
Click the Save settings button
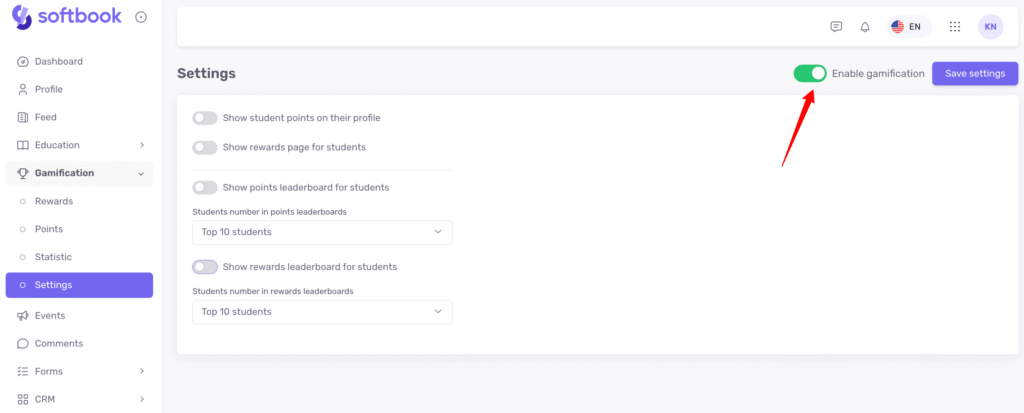coord(974,73)
